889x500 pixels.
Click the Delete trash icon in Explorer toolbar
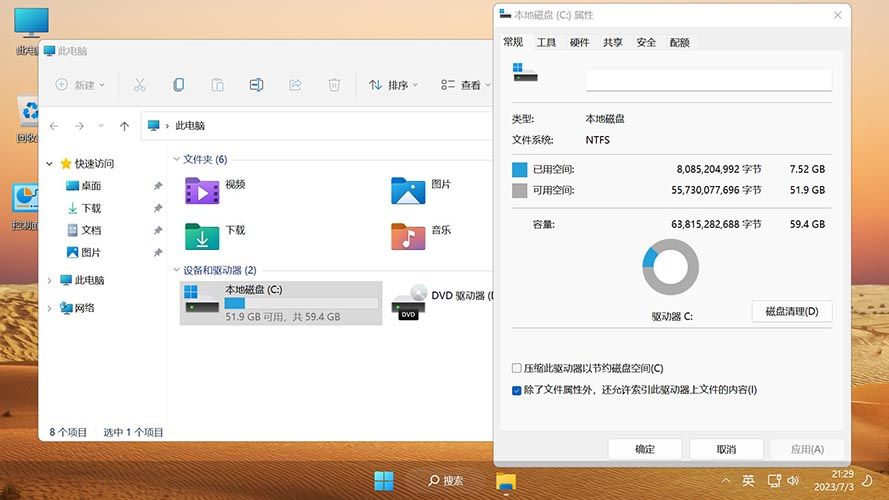pyautogui.click(x=334, y=85)
